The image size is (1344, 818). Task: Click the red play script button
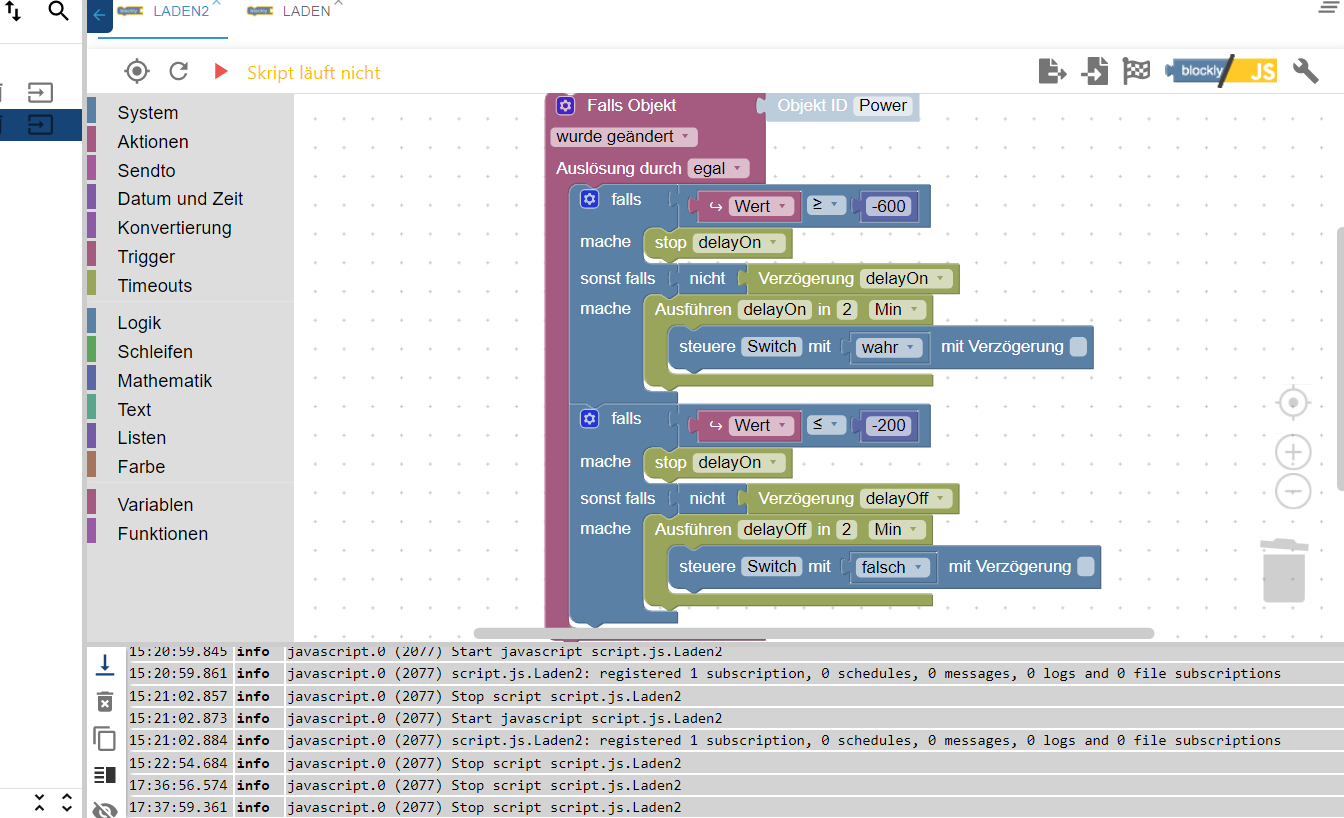tap(221, 71)
